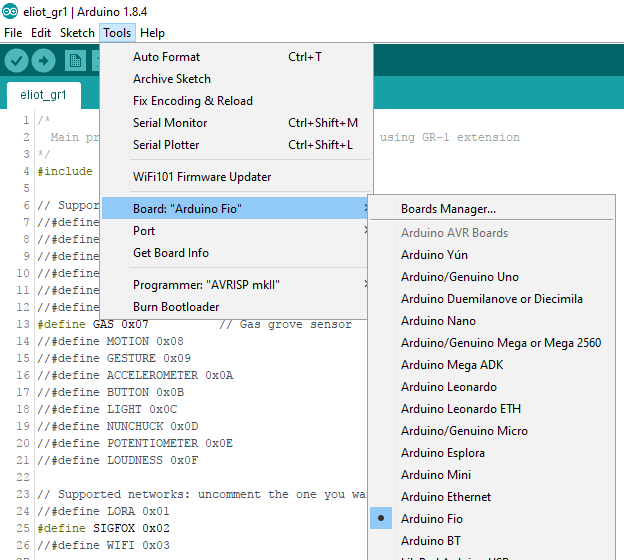Image resolution: width=624 pixels, height=560 pixels.
Task: Select Arduino Leonardo ETH board
Action: tap(491, 409)
